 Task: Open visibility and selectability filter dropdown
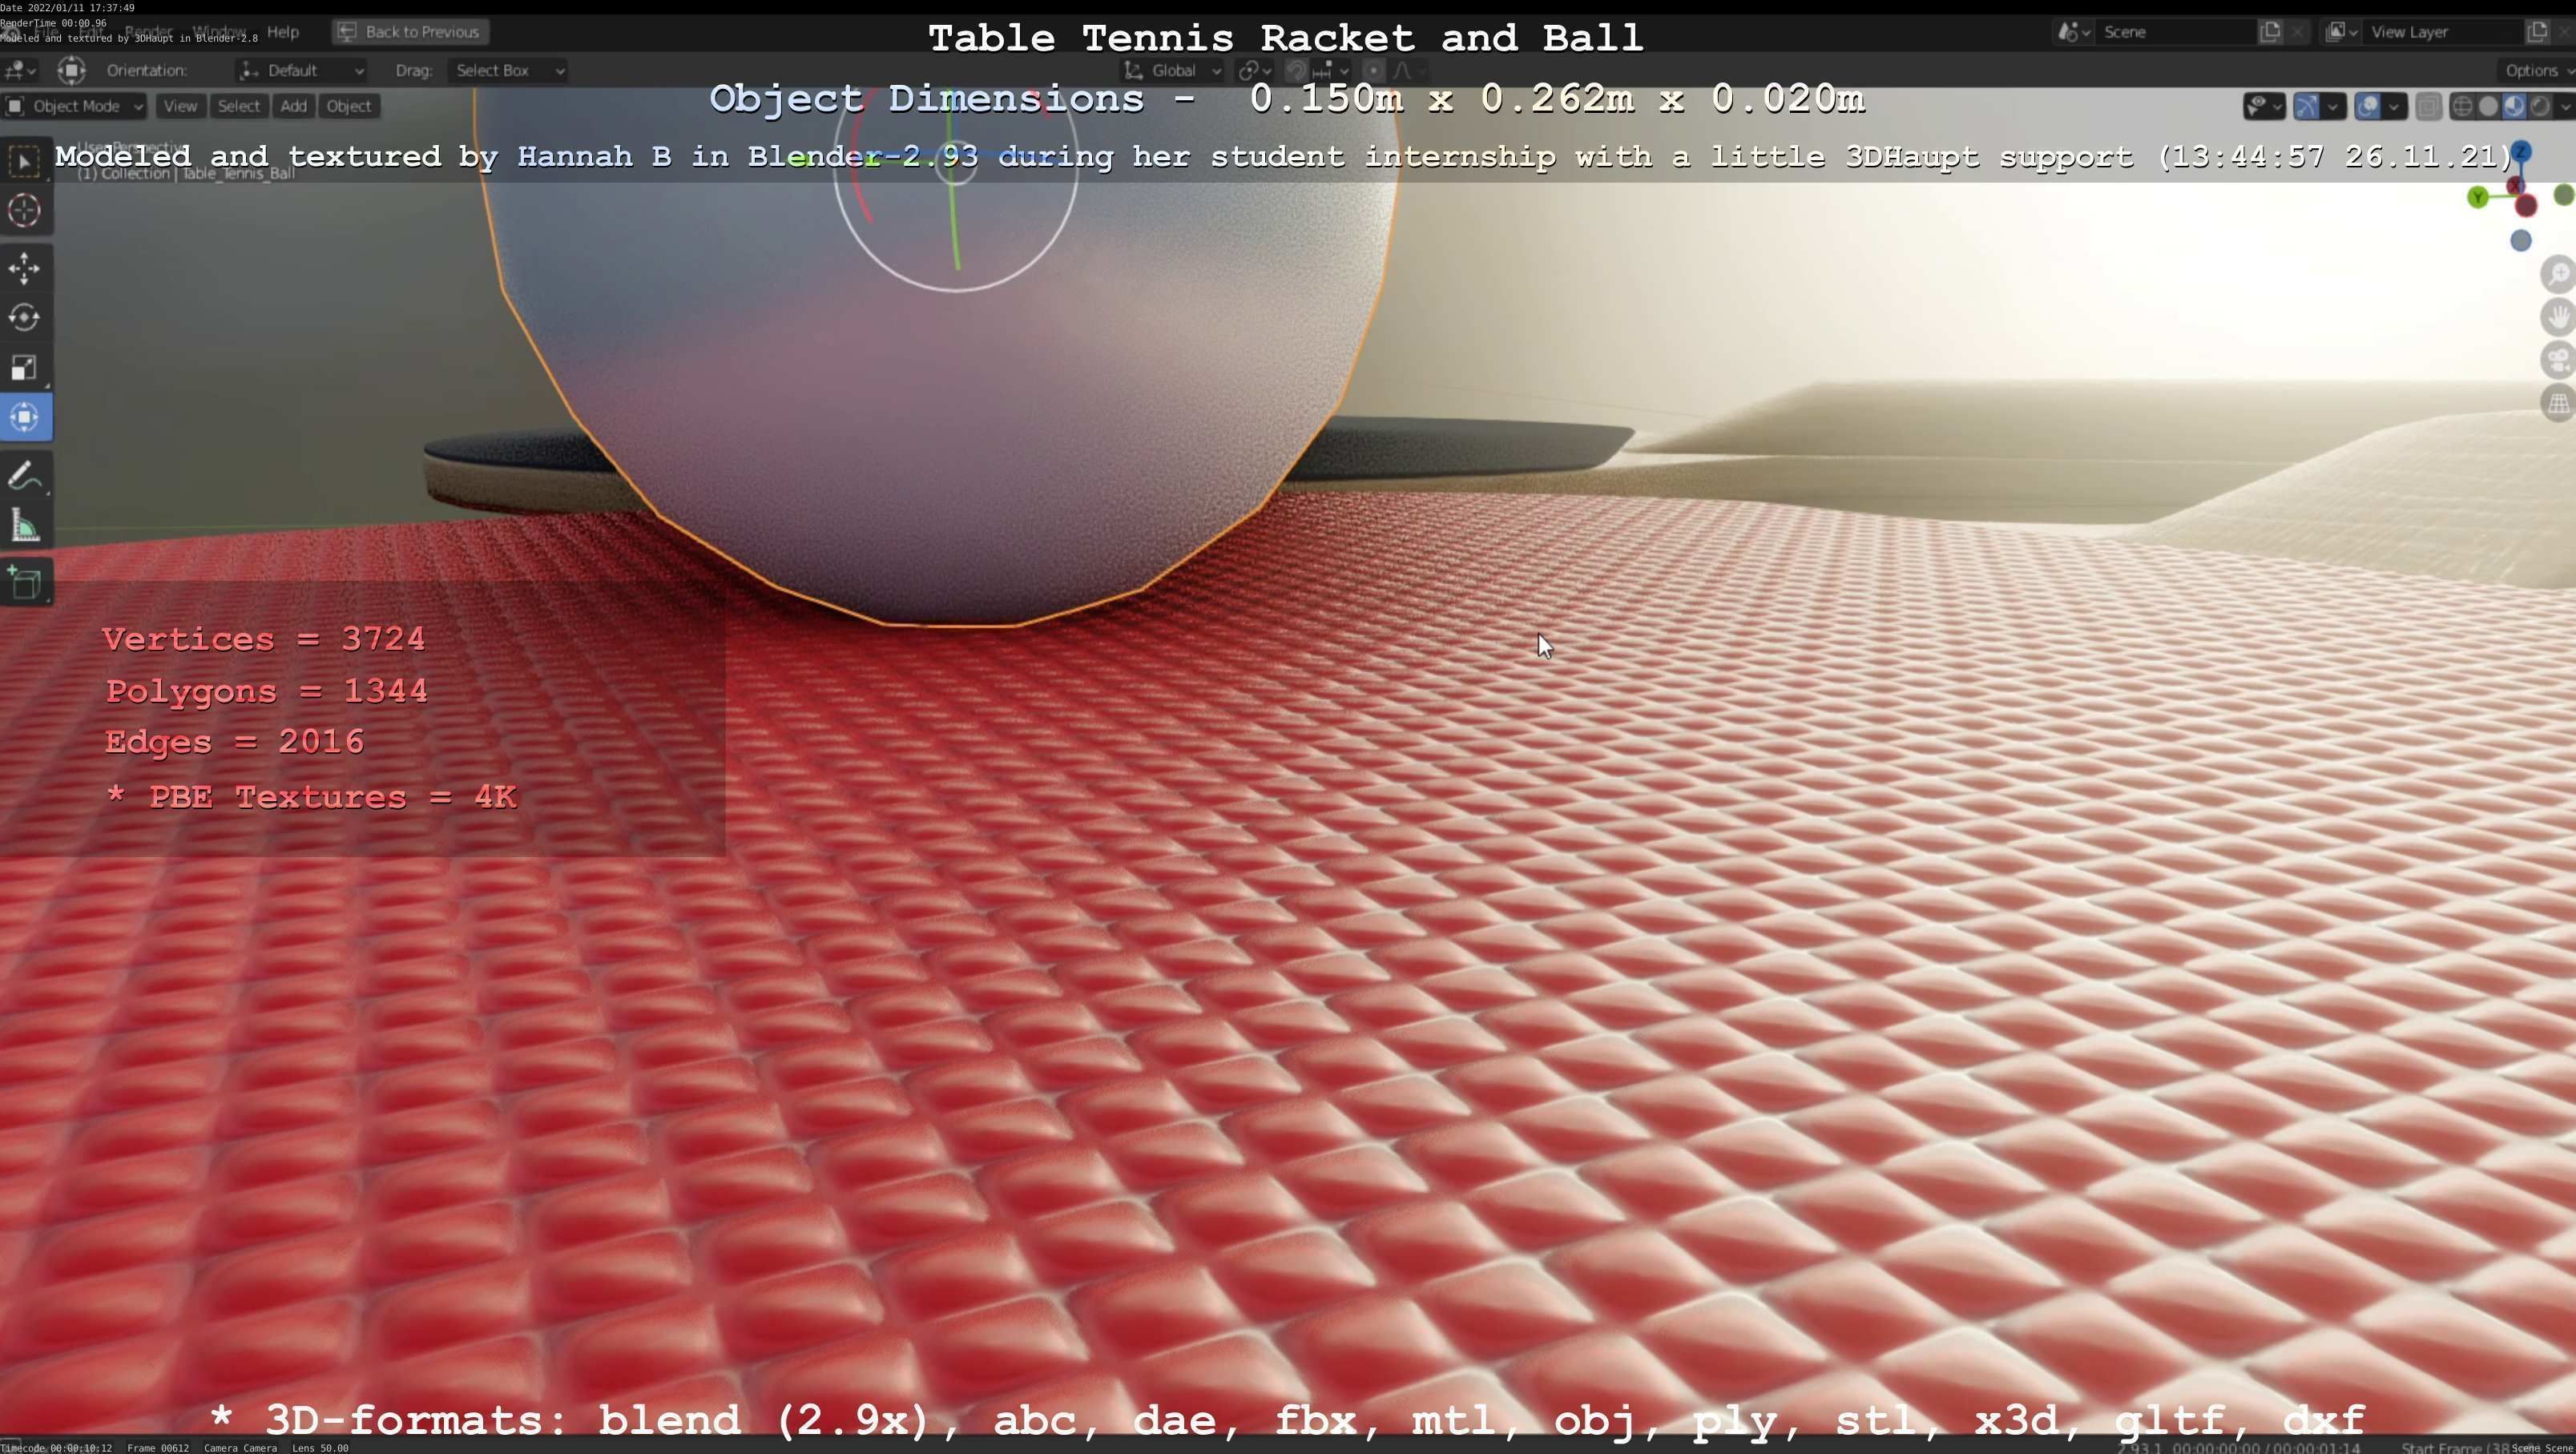tap(2264, 106)
